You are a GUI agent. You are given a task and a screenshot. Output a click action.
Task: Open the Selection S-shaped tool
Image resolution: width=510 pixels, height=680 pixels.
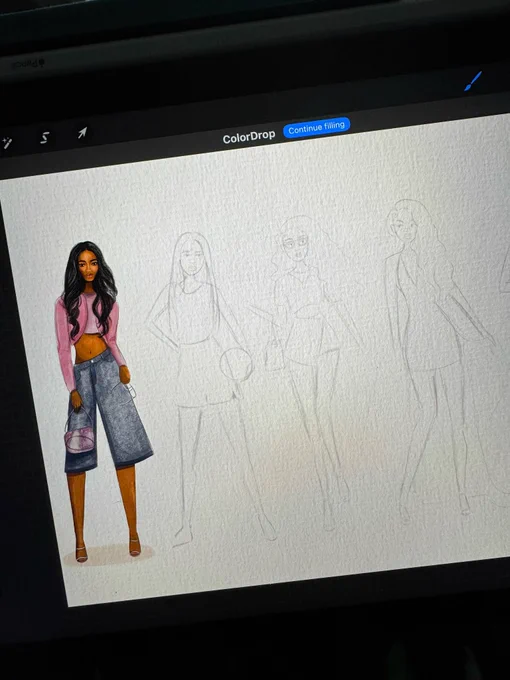pyautogui.click(x=45, y=137)
